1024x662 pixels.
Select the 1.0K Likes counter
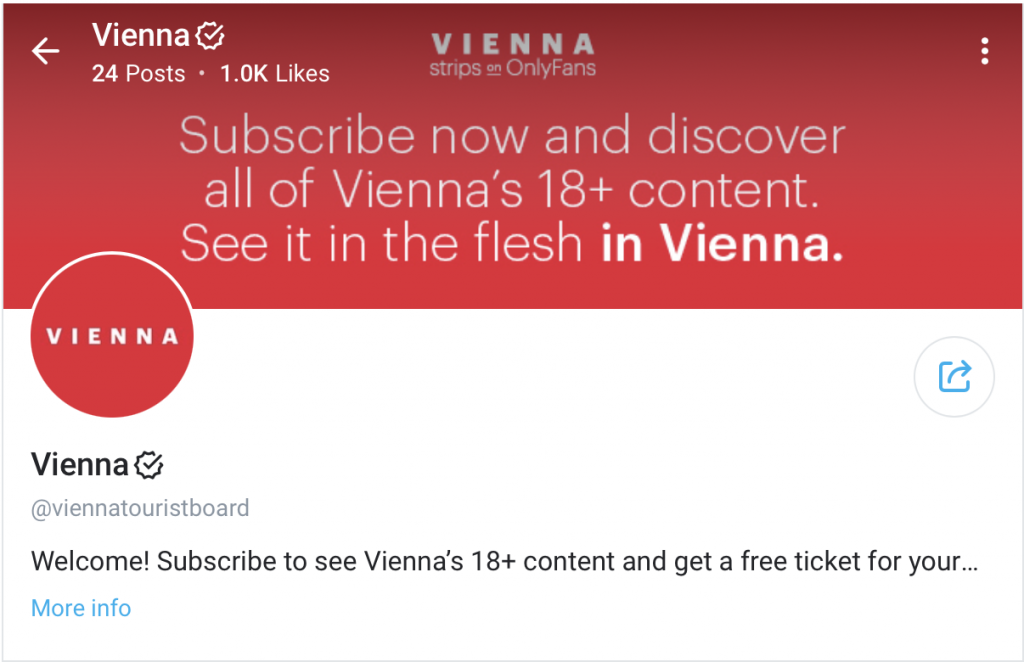coord(275,74)
